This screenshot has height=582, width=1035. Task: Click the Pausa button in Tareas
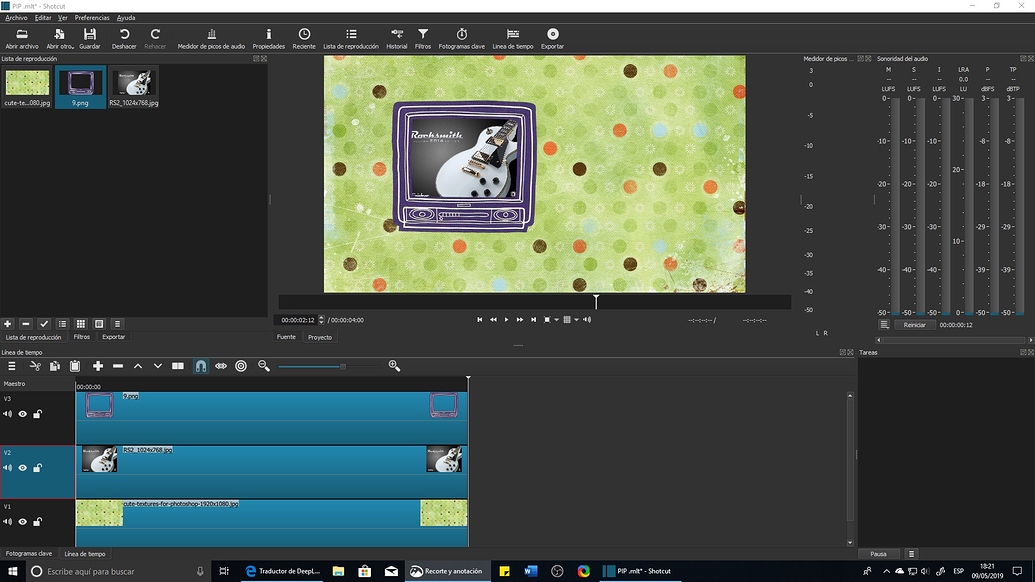tap(879, 554)
